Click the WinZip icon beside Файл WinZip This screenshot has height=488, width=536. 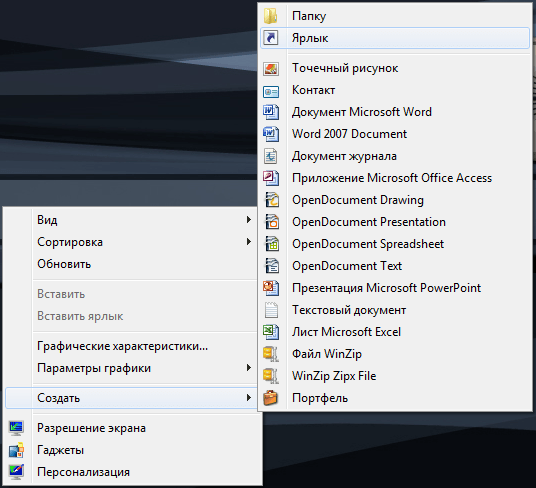pyautogui.click(x=271, y=354)
